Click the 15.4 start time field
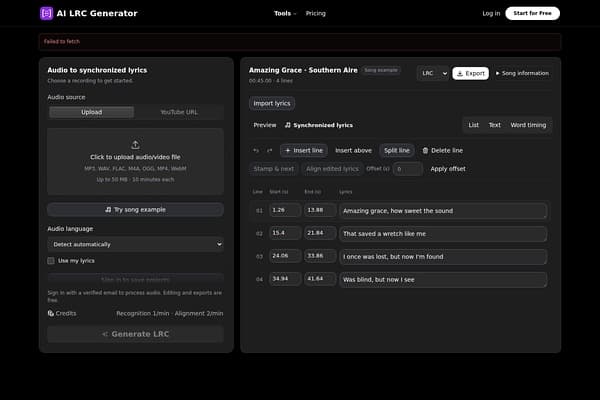Screen dimensions: 600x400 click(x=285, y=233)
